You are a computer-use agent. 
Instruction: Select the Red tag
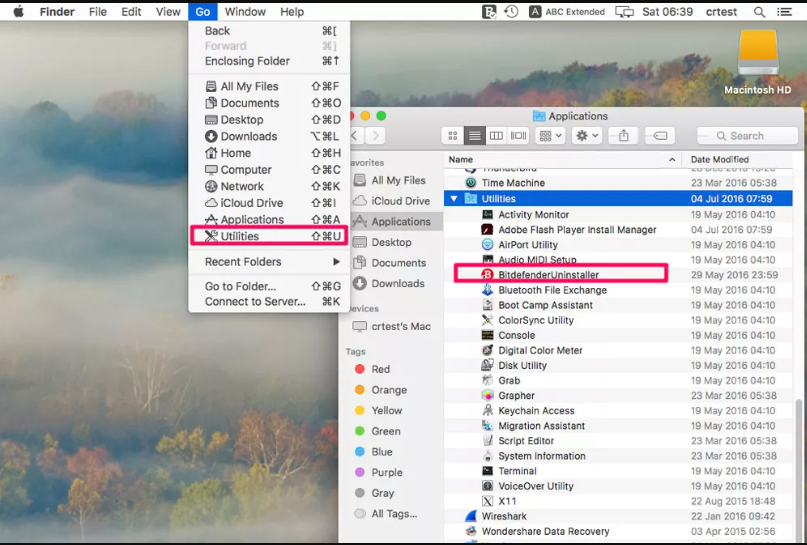[373, 369]
